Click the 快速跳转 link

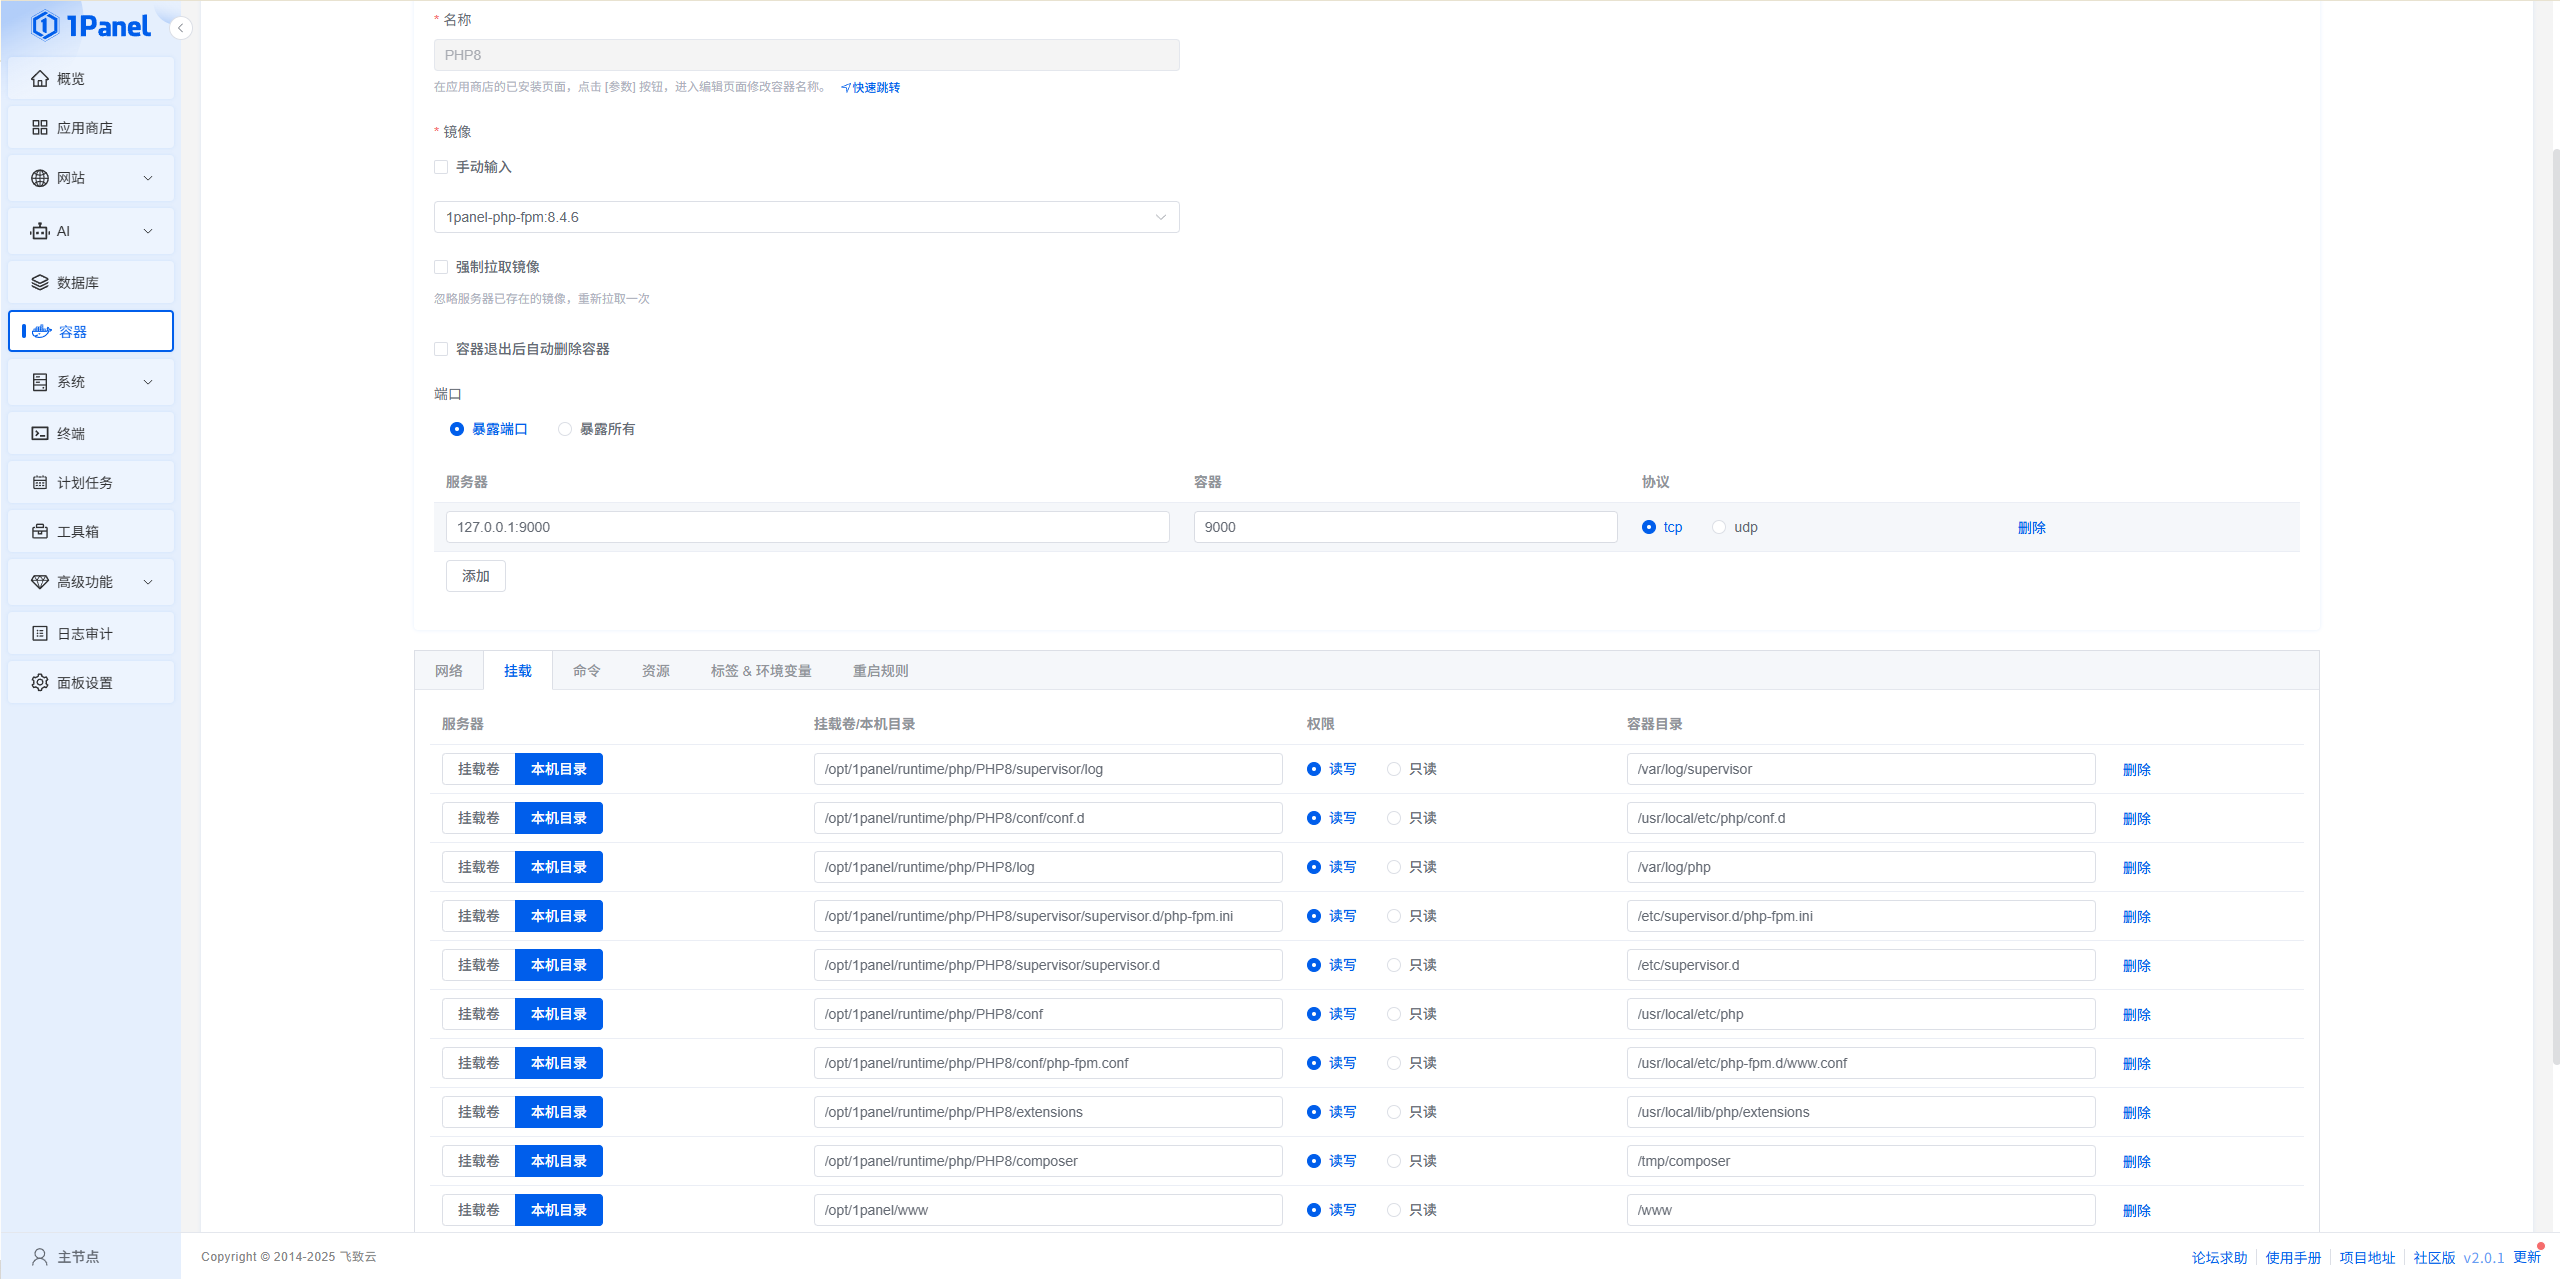point(871,88)
